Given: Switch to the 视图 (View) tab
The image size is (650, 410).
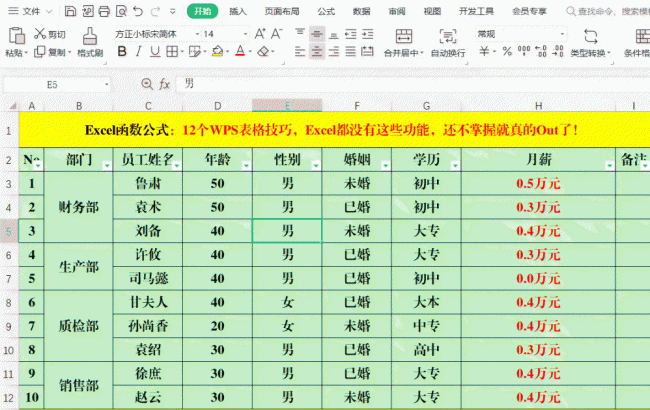Looking at the screenshot, I should coord(432,11).
